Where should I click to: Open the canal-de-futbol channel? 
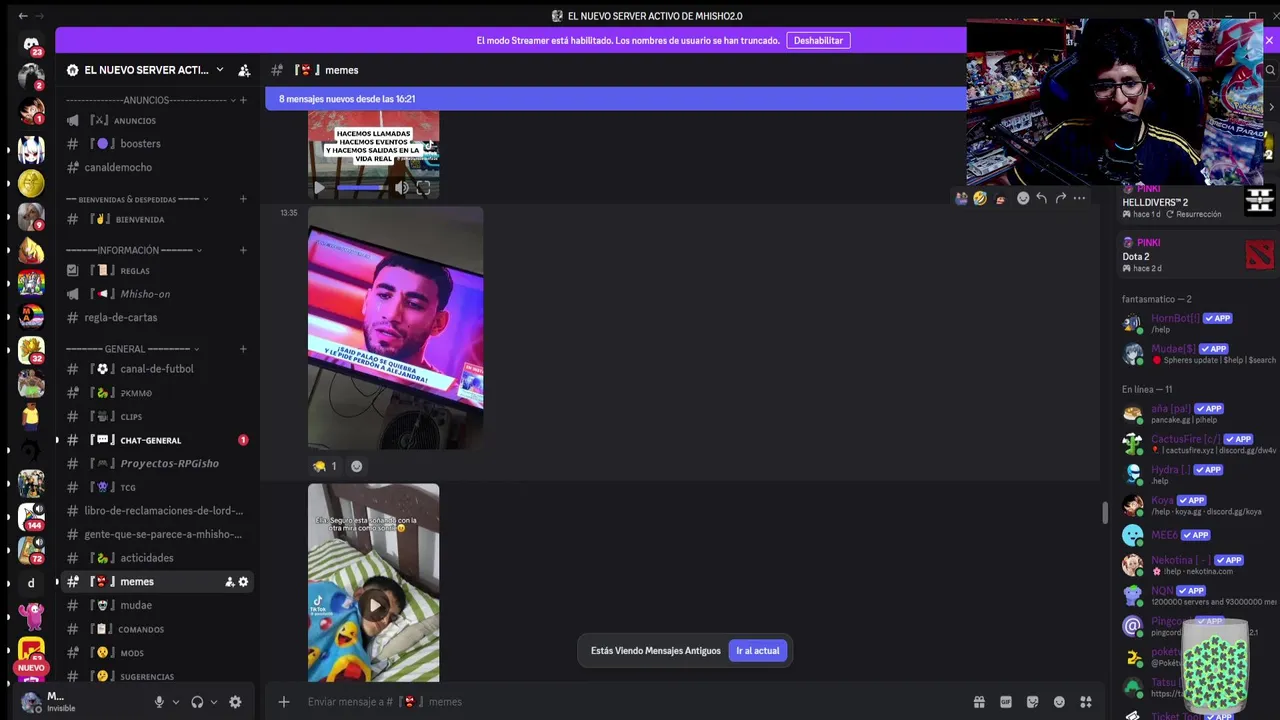(157, 369)
